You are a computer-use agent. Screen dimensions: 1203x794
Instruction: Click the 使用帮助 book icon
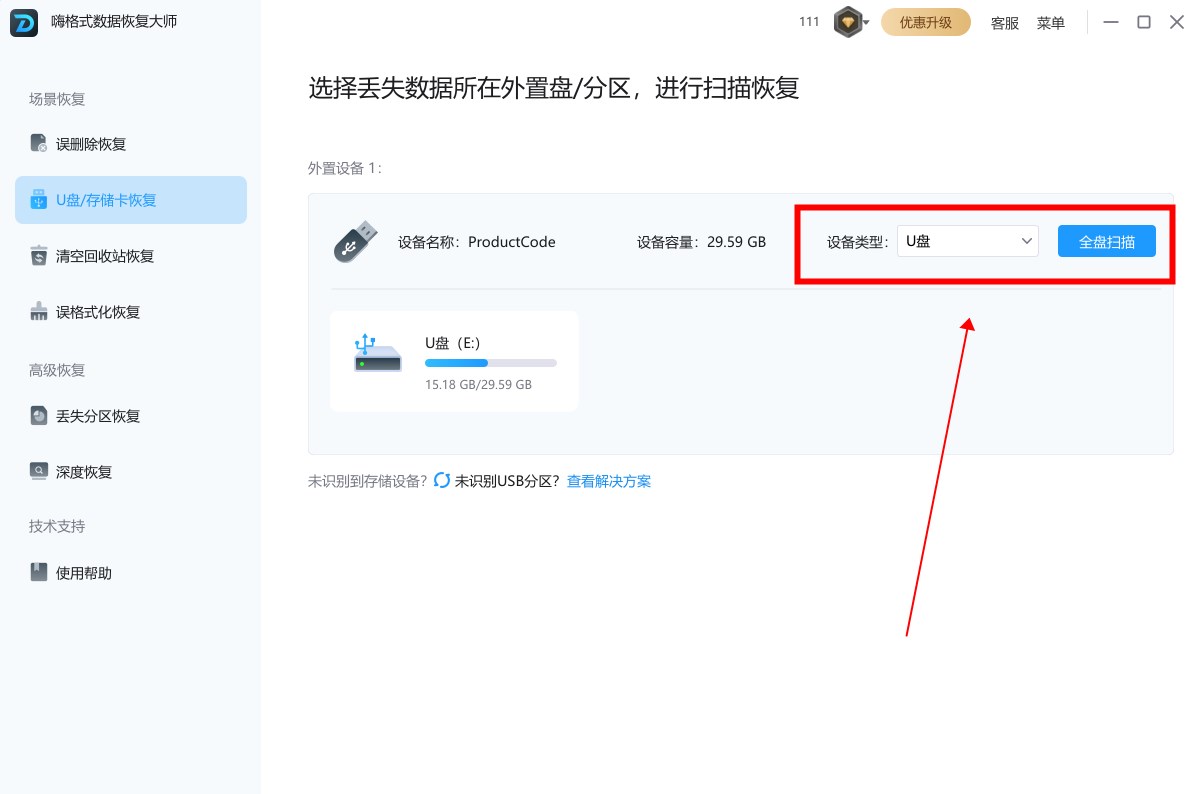click(x=38, y=573)
